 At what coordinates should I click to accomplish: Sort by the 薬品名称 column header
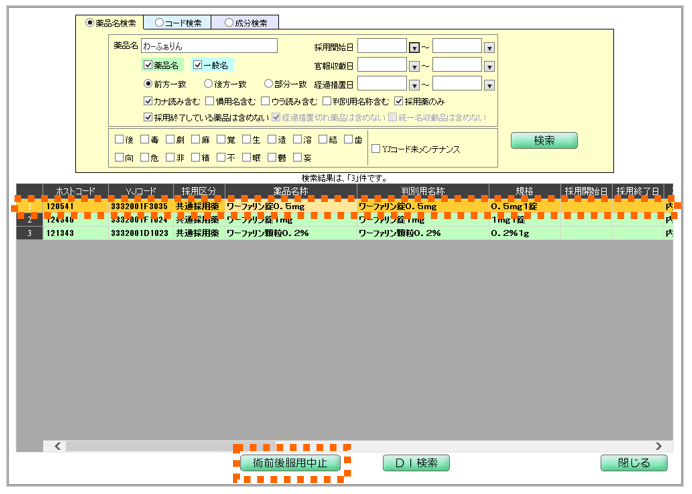point(291,190)
